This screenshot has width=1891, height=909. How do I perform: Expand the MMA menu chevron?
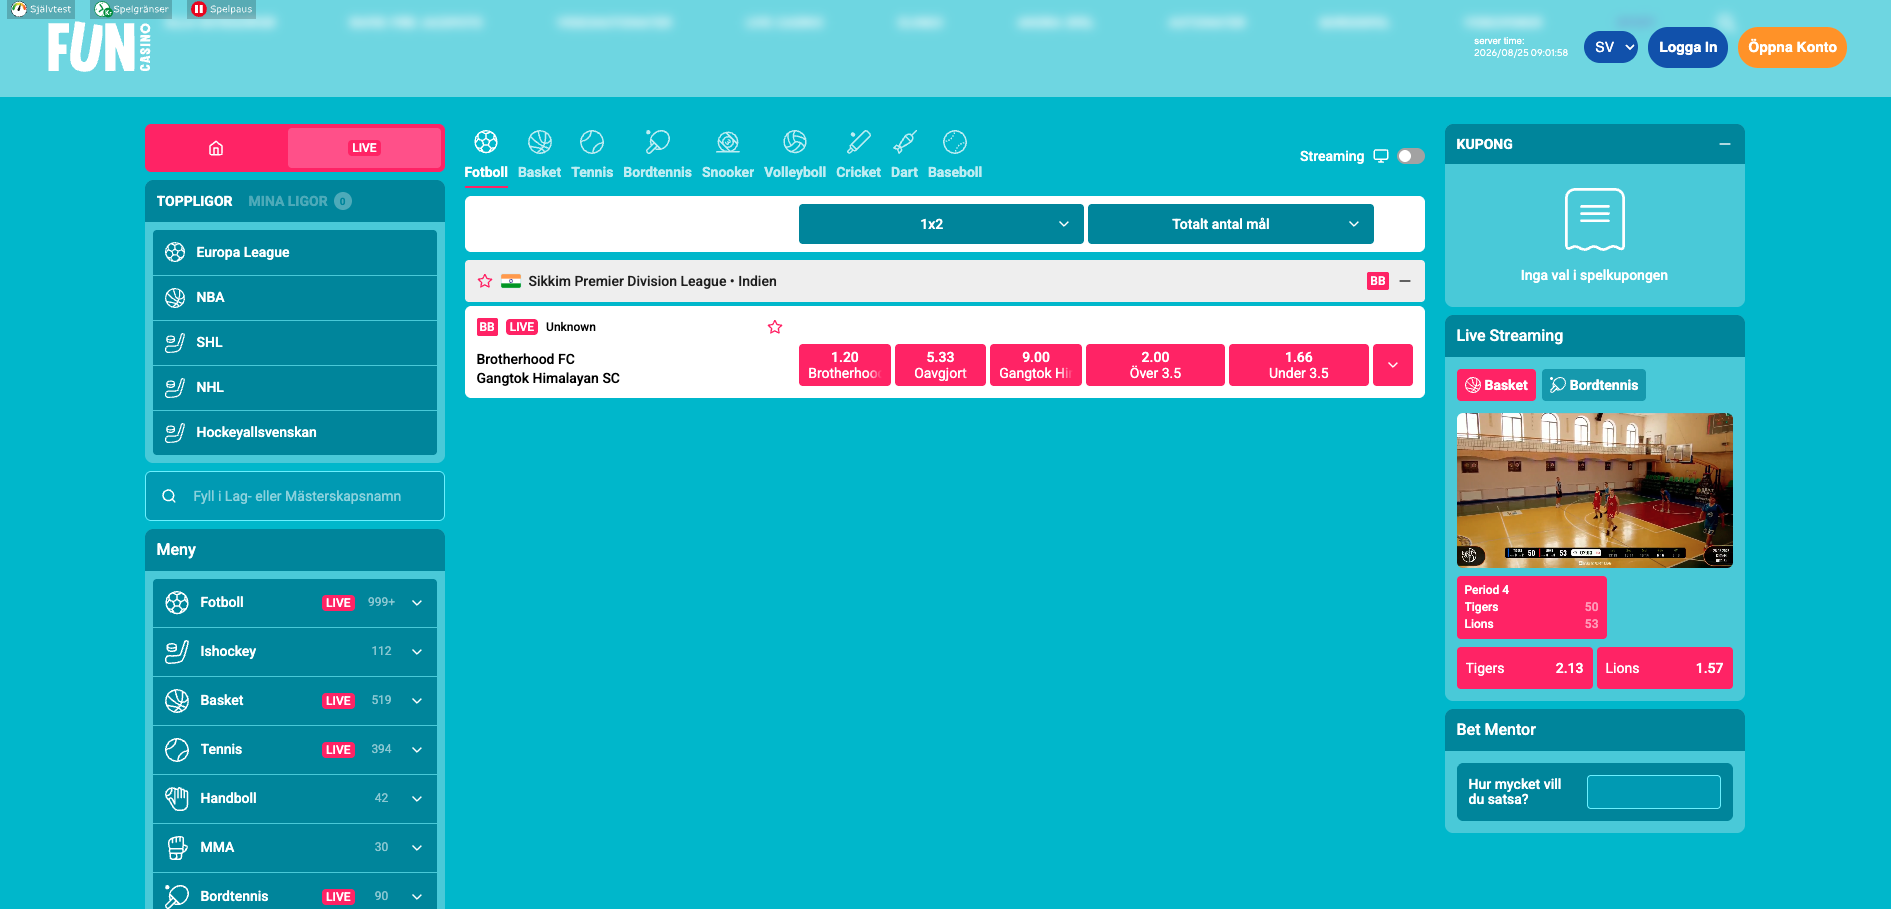point(417,848)
